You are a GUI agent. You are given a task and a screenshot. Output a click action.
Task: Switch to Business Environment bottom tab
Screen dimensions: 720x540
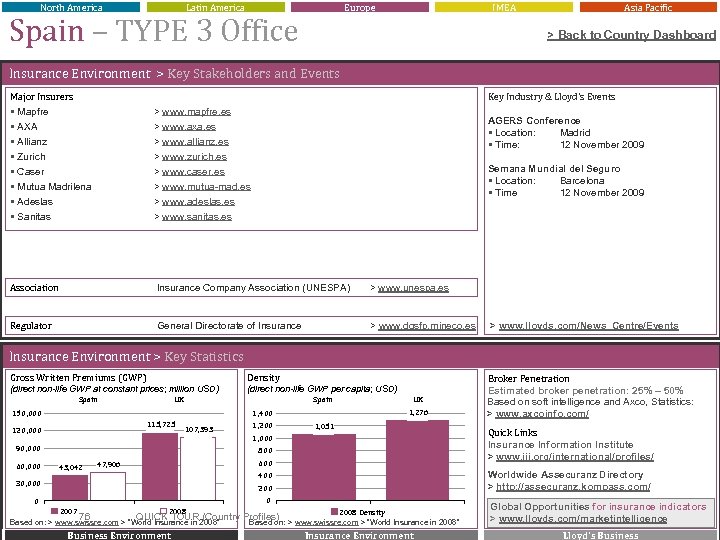pyautogui.click(x=119, y=535)
